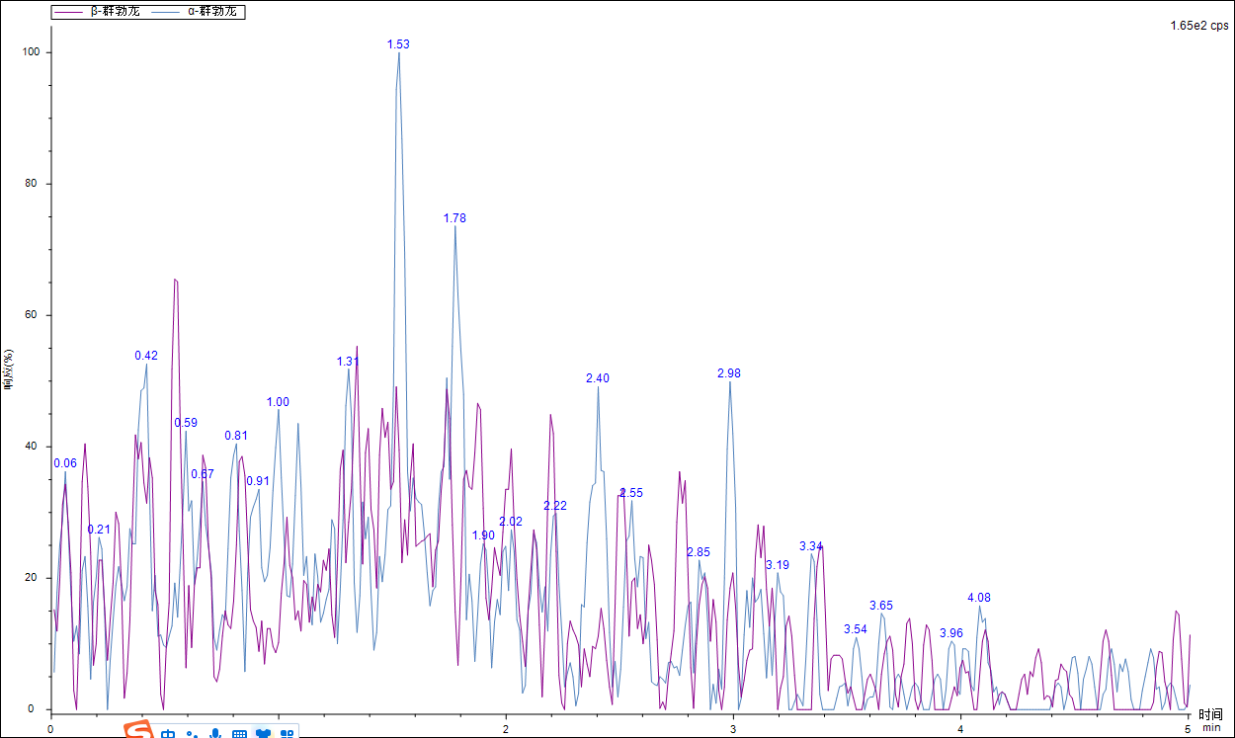This screenshot has width=1235, height=738.
Task: Click the skin (shirt) icon in IME bar
Action: coord(264,734)
